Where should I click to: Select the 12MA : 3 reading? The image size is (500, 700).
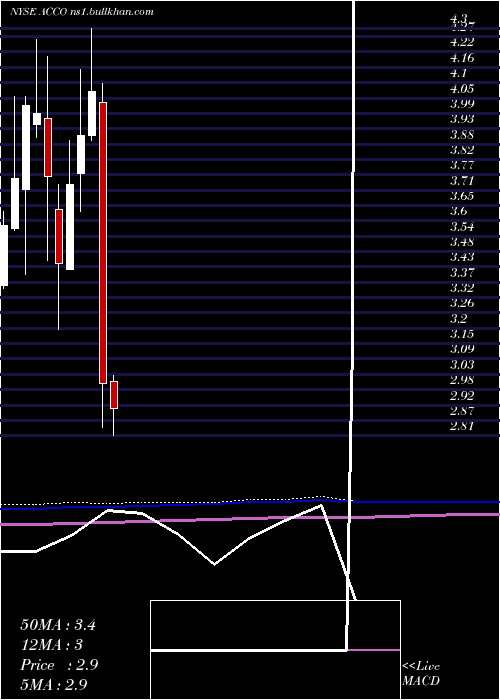pos(52,645)
